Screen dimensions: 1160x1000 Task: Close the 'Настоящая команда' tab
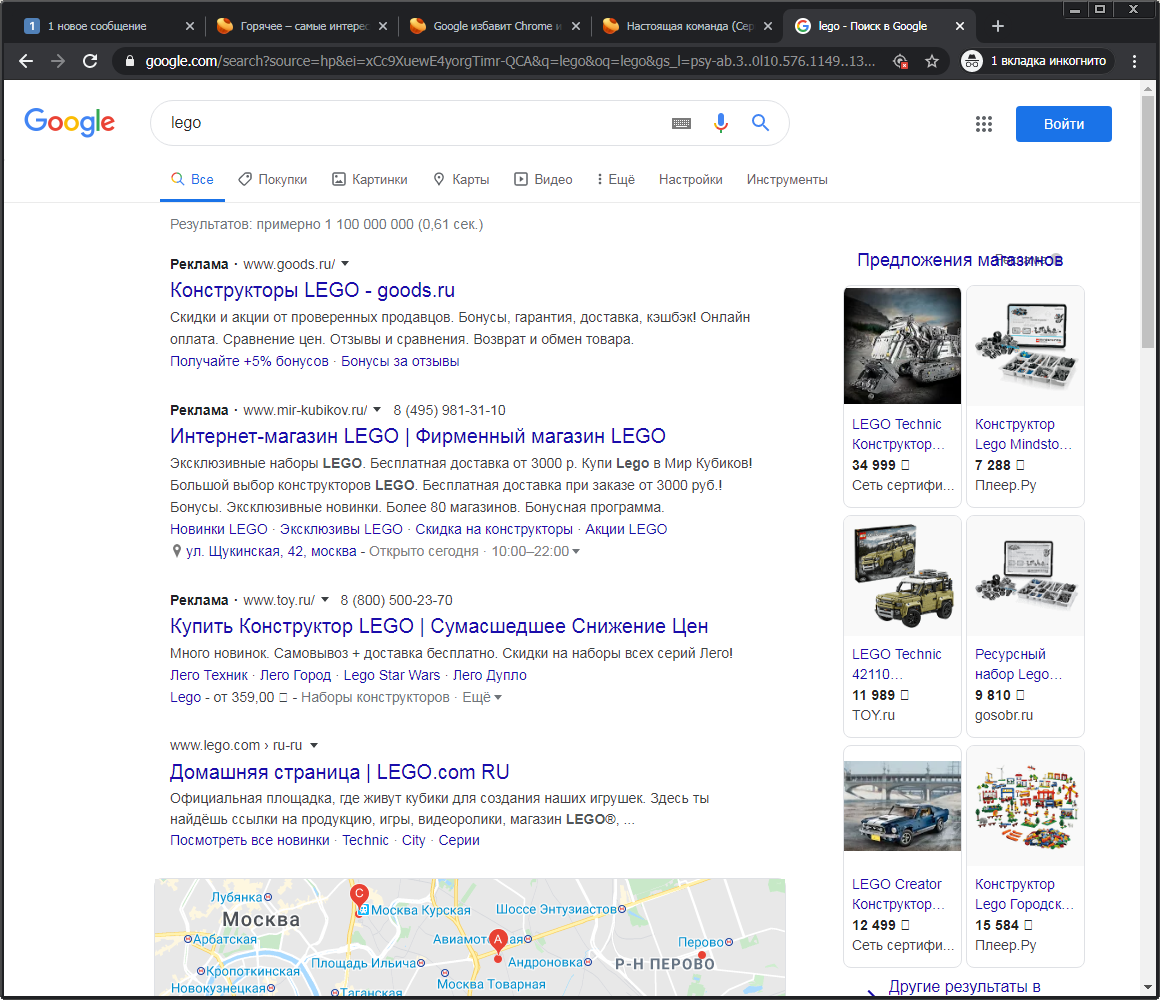click(x=768, y=26)
